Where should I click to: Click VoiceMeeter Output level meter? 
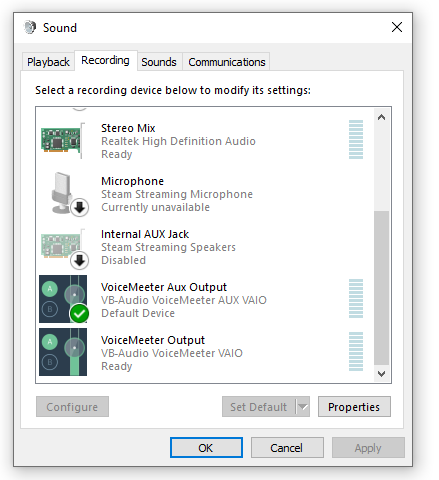(x=356, y=351)
